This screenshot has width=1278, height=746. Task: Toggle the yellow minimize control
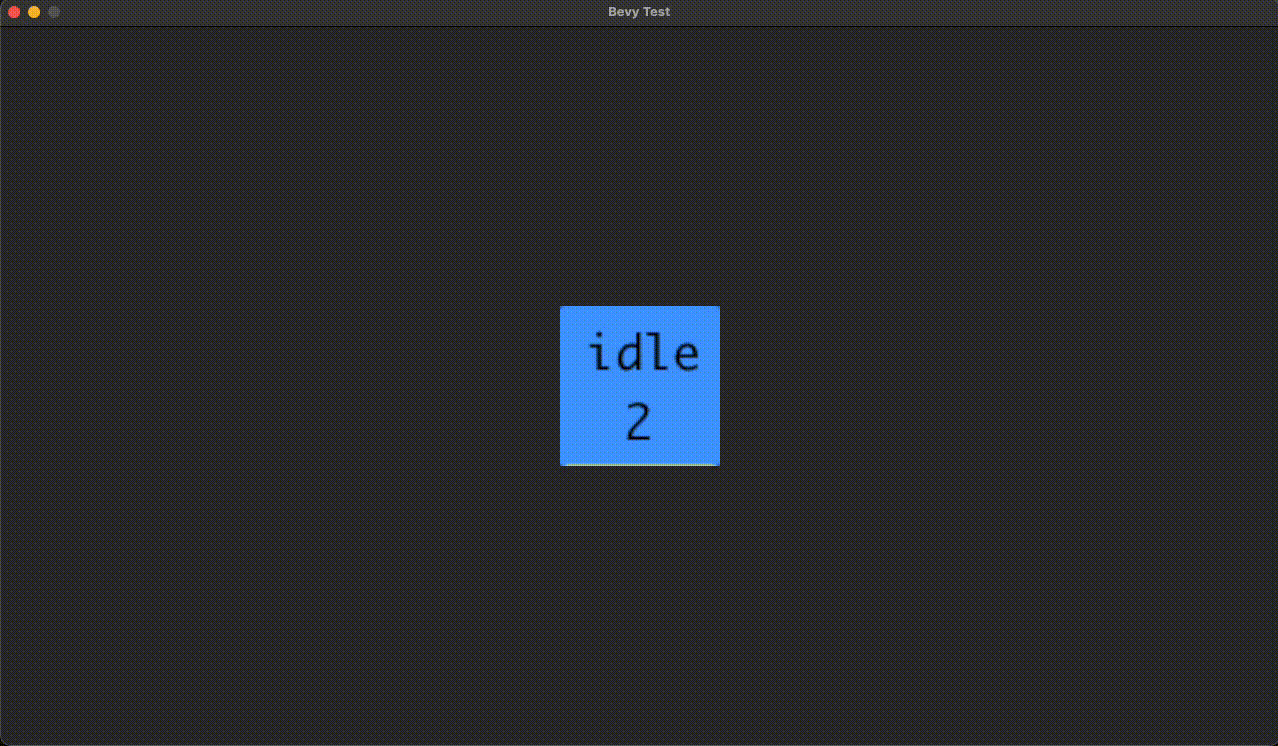[33, 12]
